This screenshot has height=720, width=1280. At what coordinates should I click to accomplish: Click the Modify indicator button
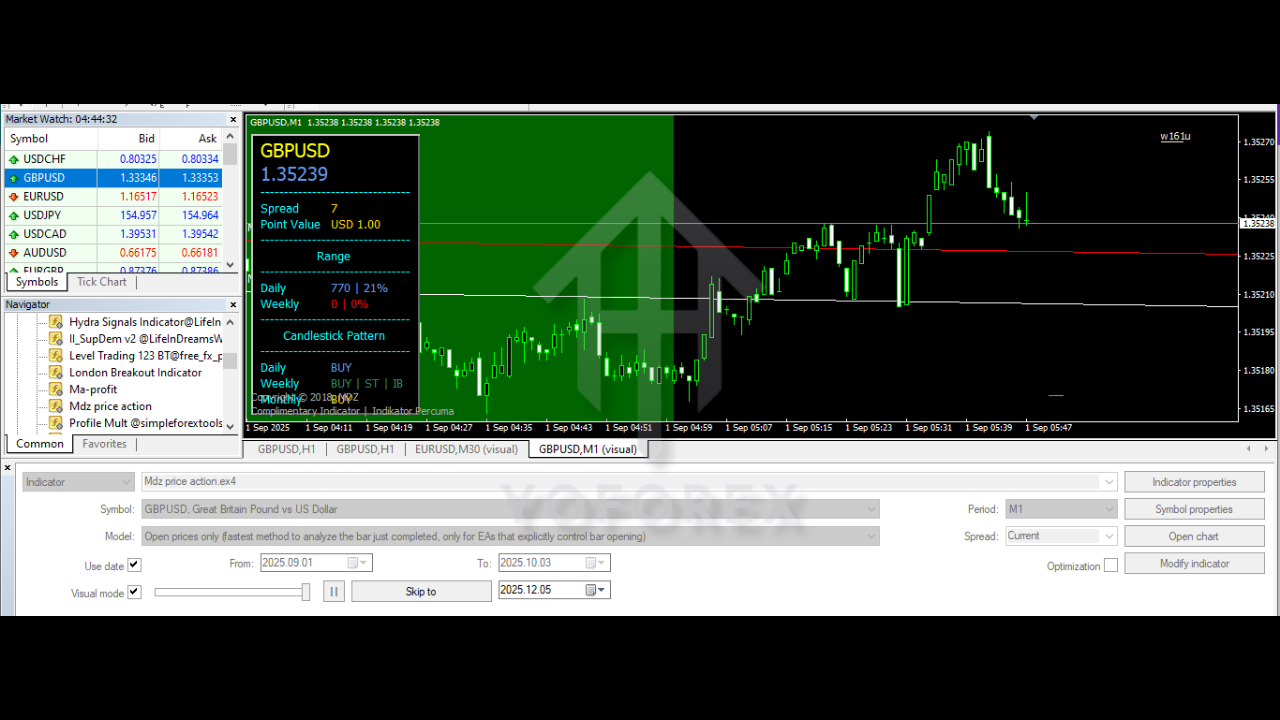pyautogui.click(x=1194, y=562)
